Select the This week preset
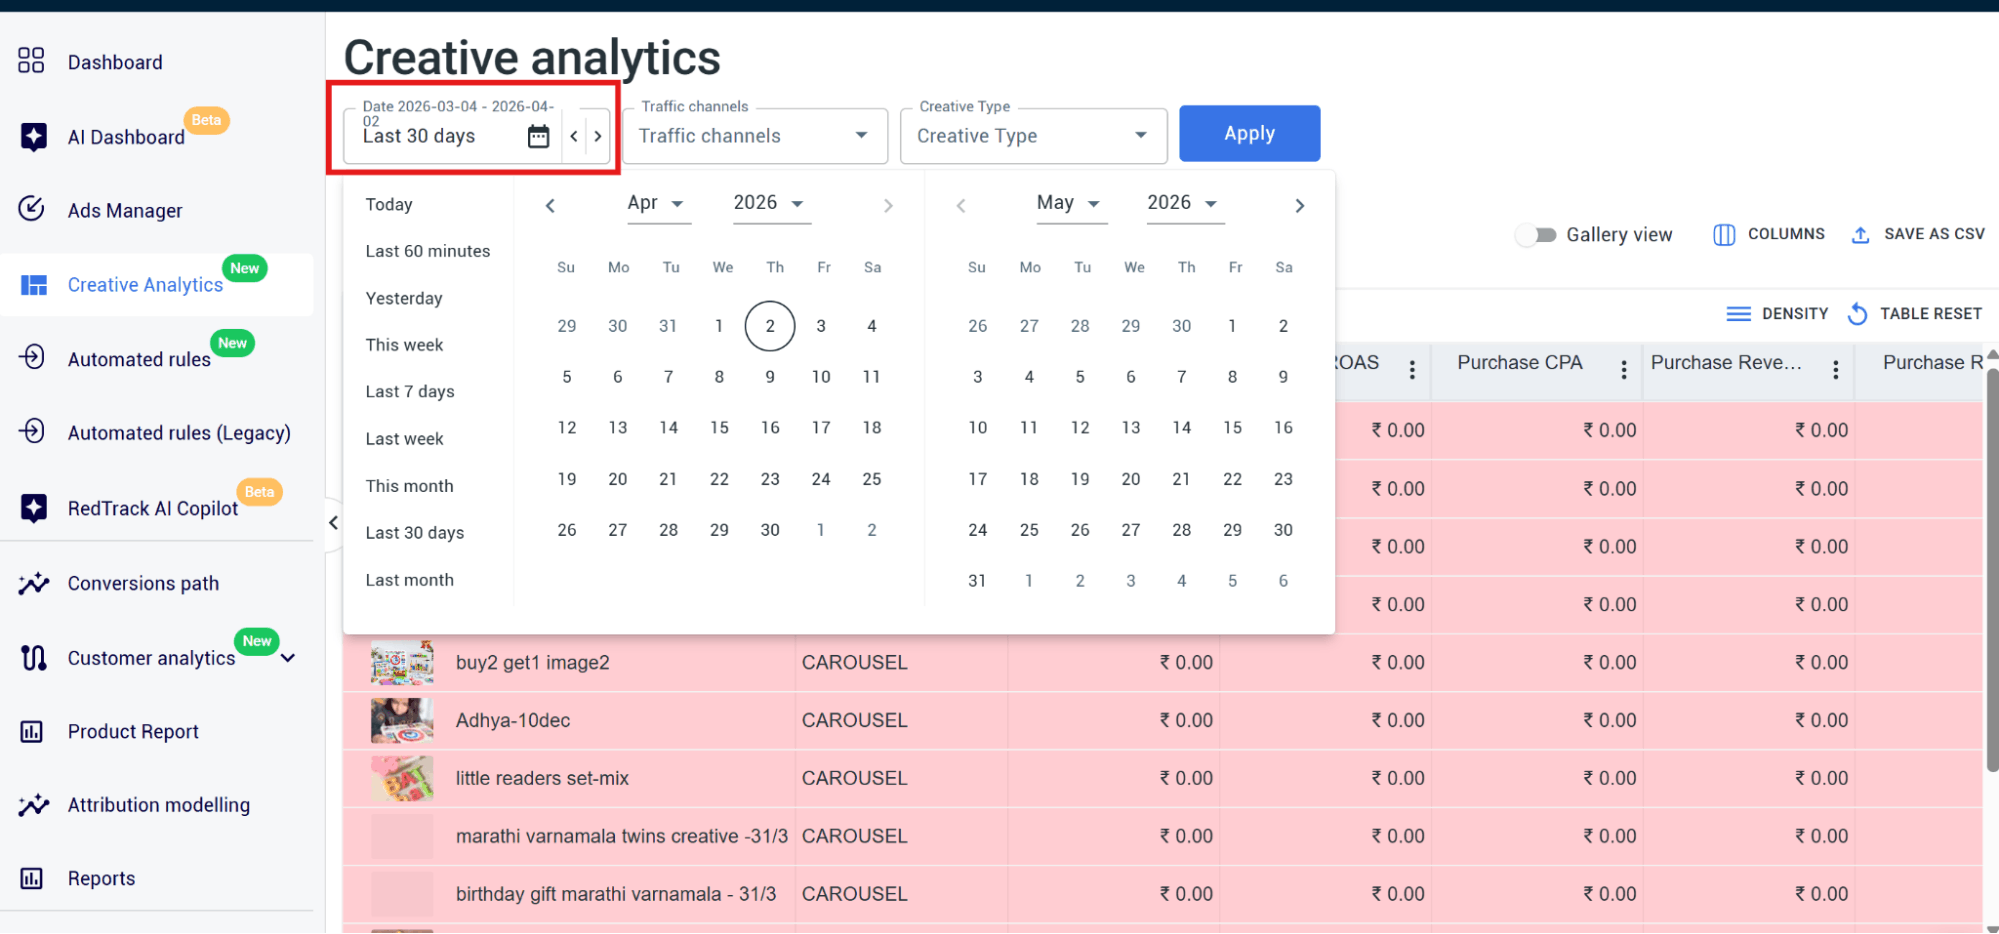1999x934 pixels. (404, 345)
